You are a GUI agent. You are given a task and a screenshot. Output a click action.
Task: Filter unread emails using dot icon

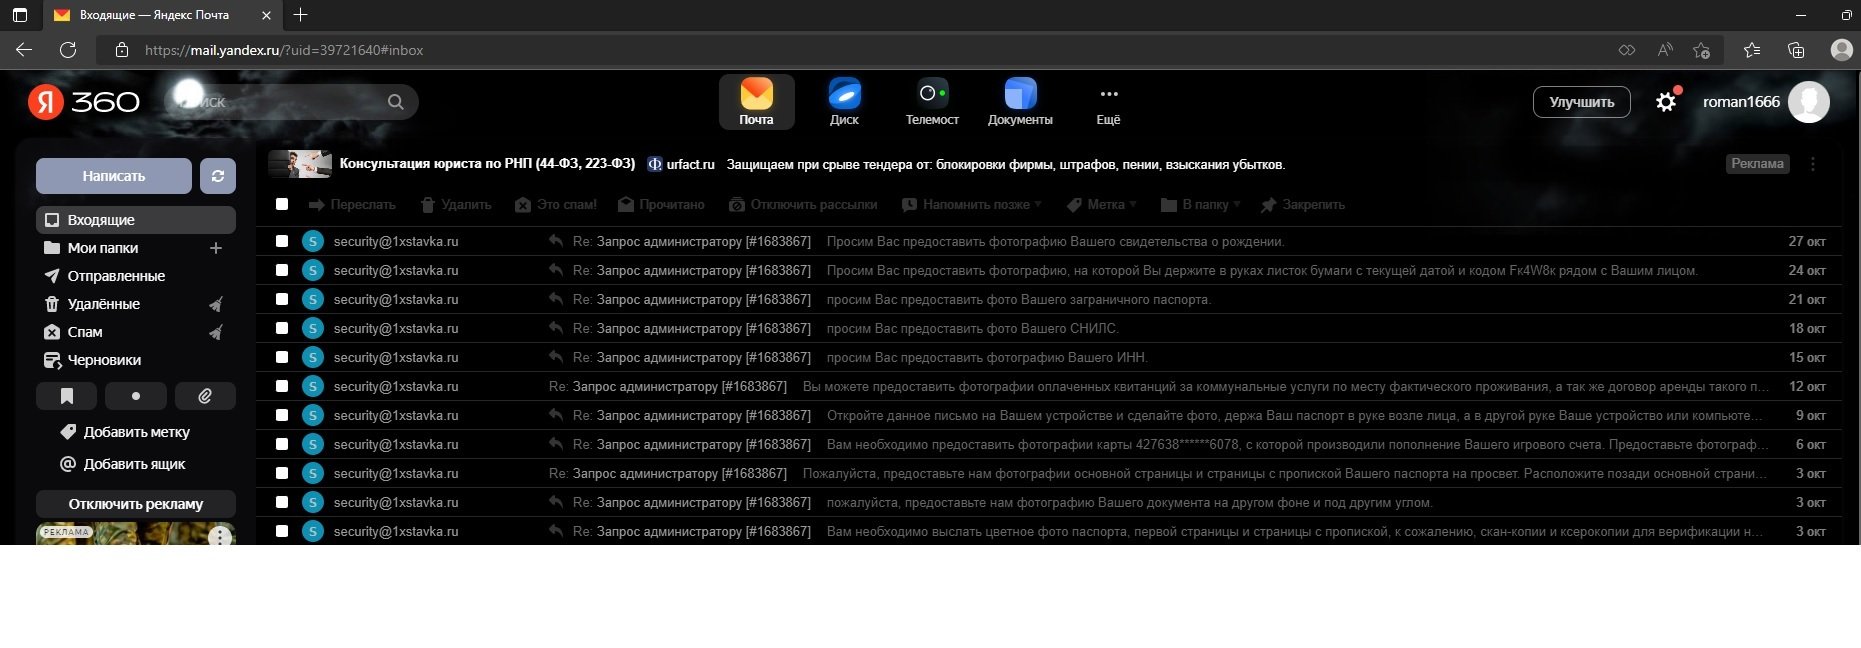click(136, 396)
